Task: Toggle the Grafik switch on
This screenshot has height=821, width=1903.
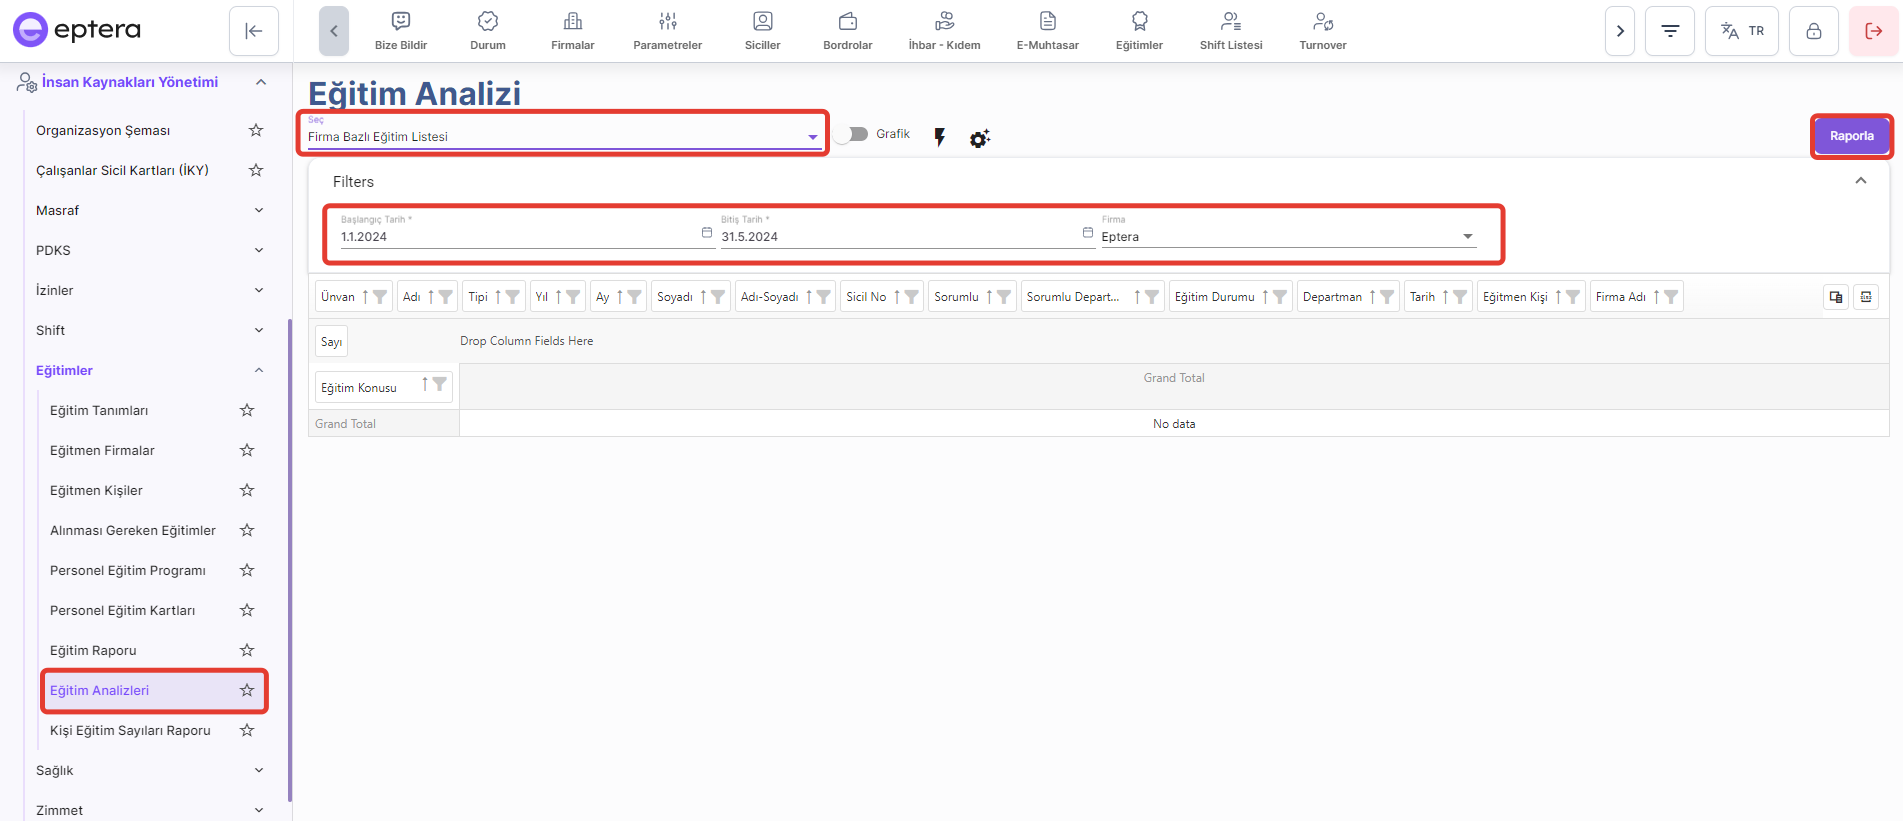Action: click(x=852, y=134)
